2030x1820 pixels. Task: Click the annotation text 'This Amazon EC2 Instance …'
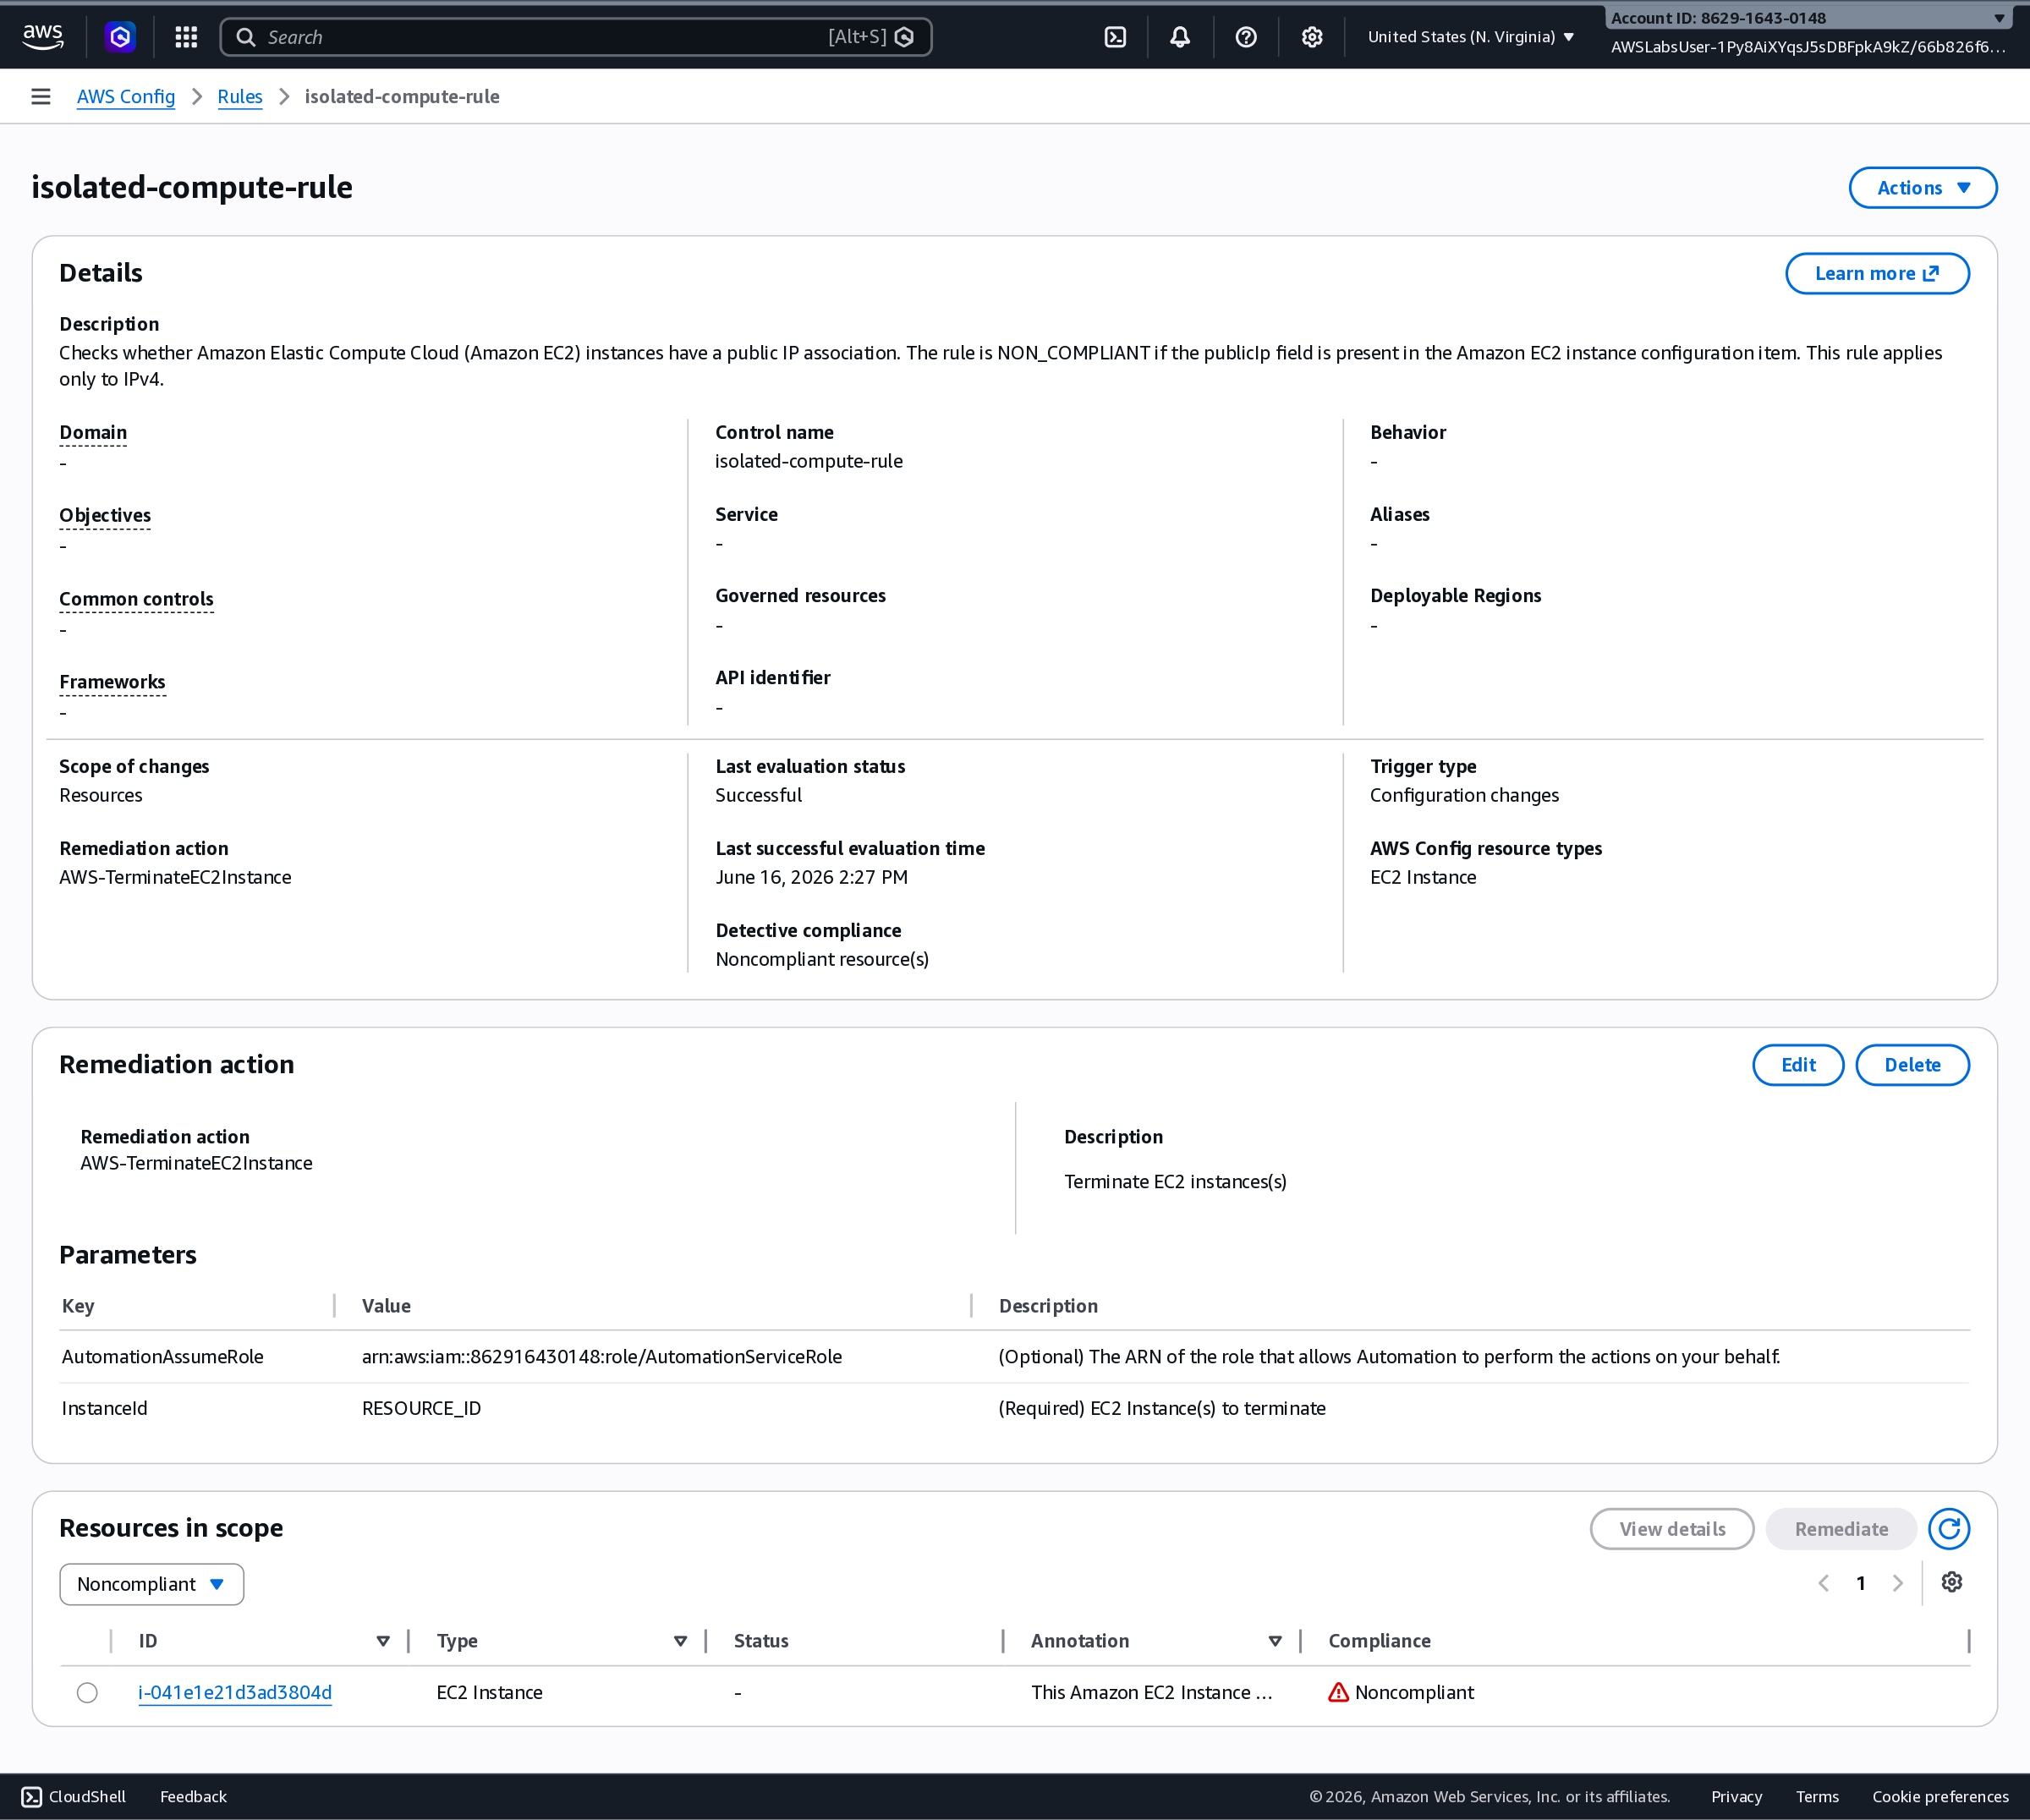[1152, 1692]
